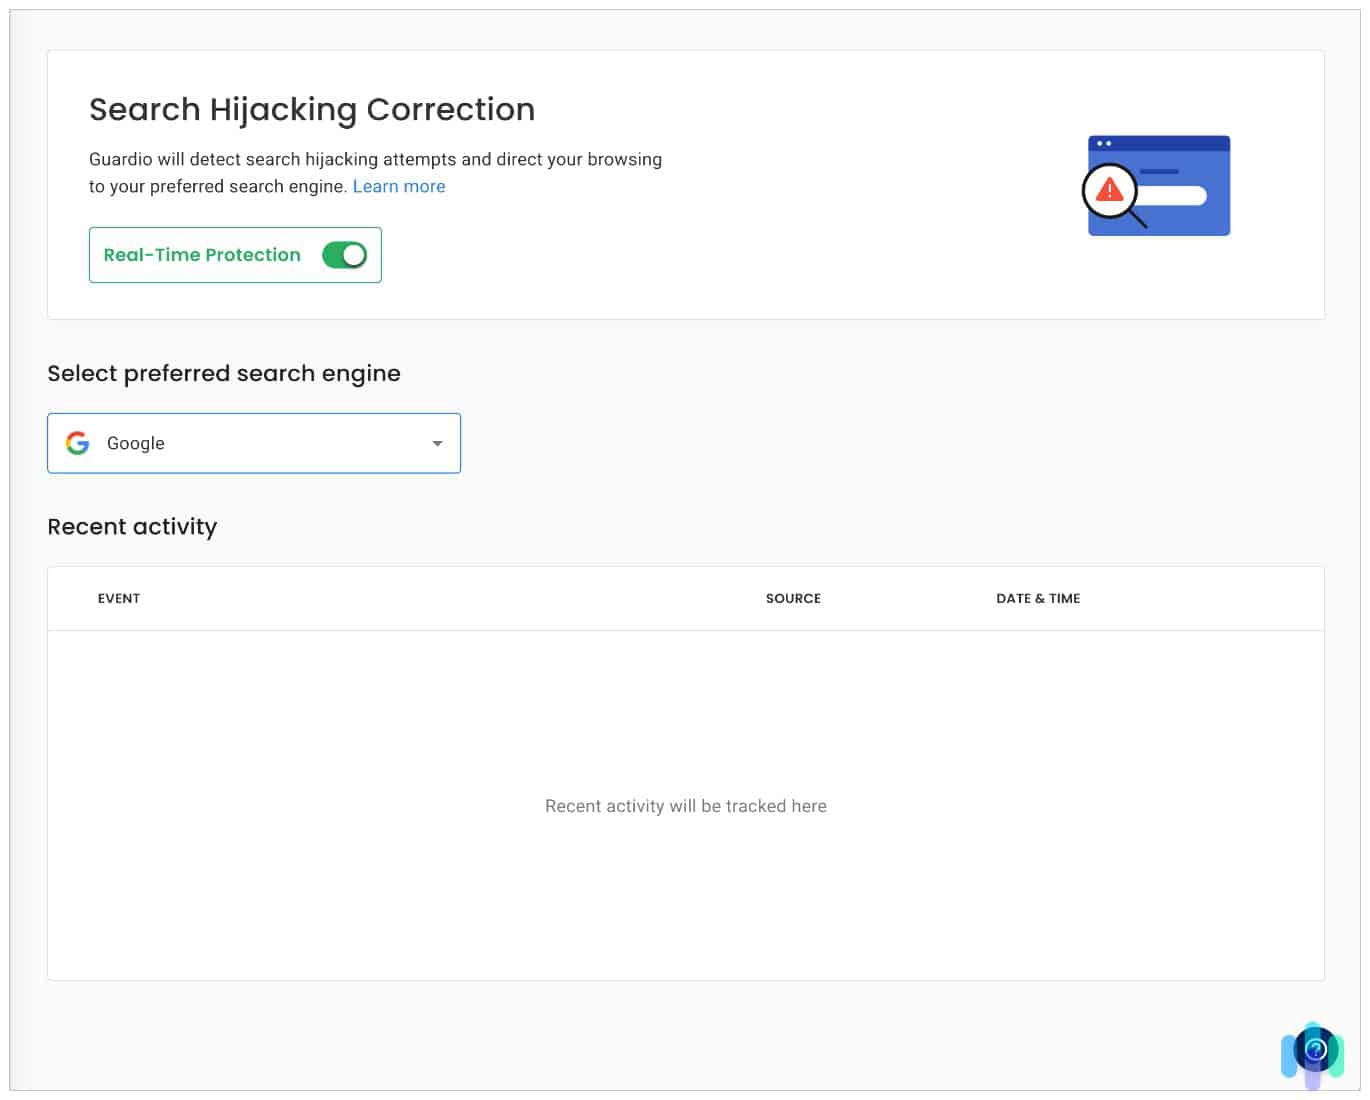
Task: Click the dropdown caret arrow beside Google
Action: (x=437, y=443)
